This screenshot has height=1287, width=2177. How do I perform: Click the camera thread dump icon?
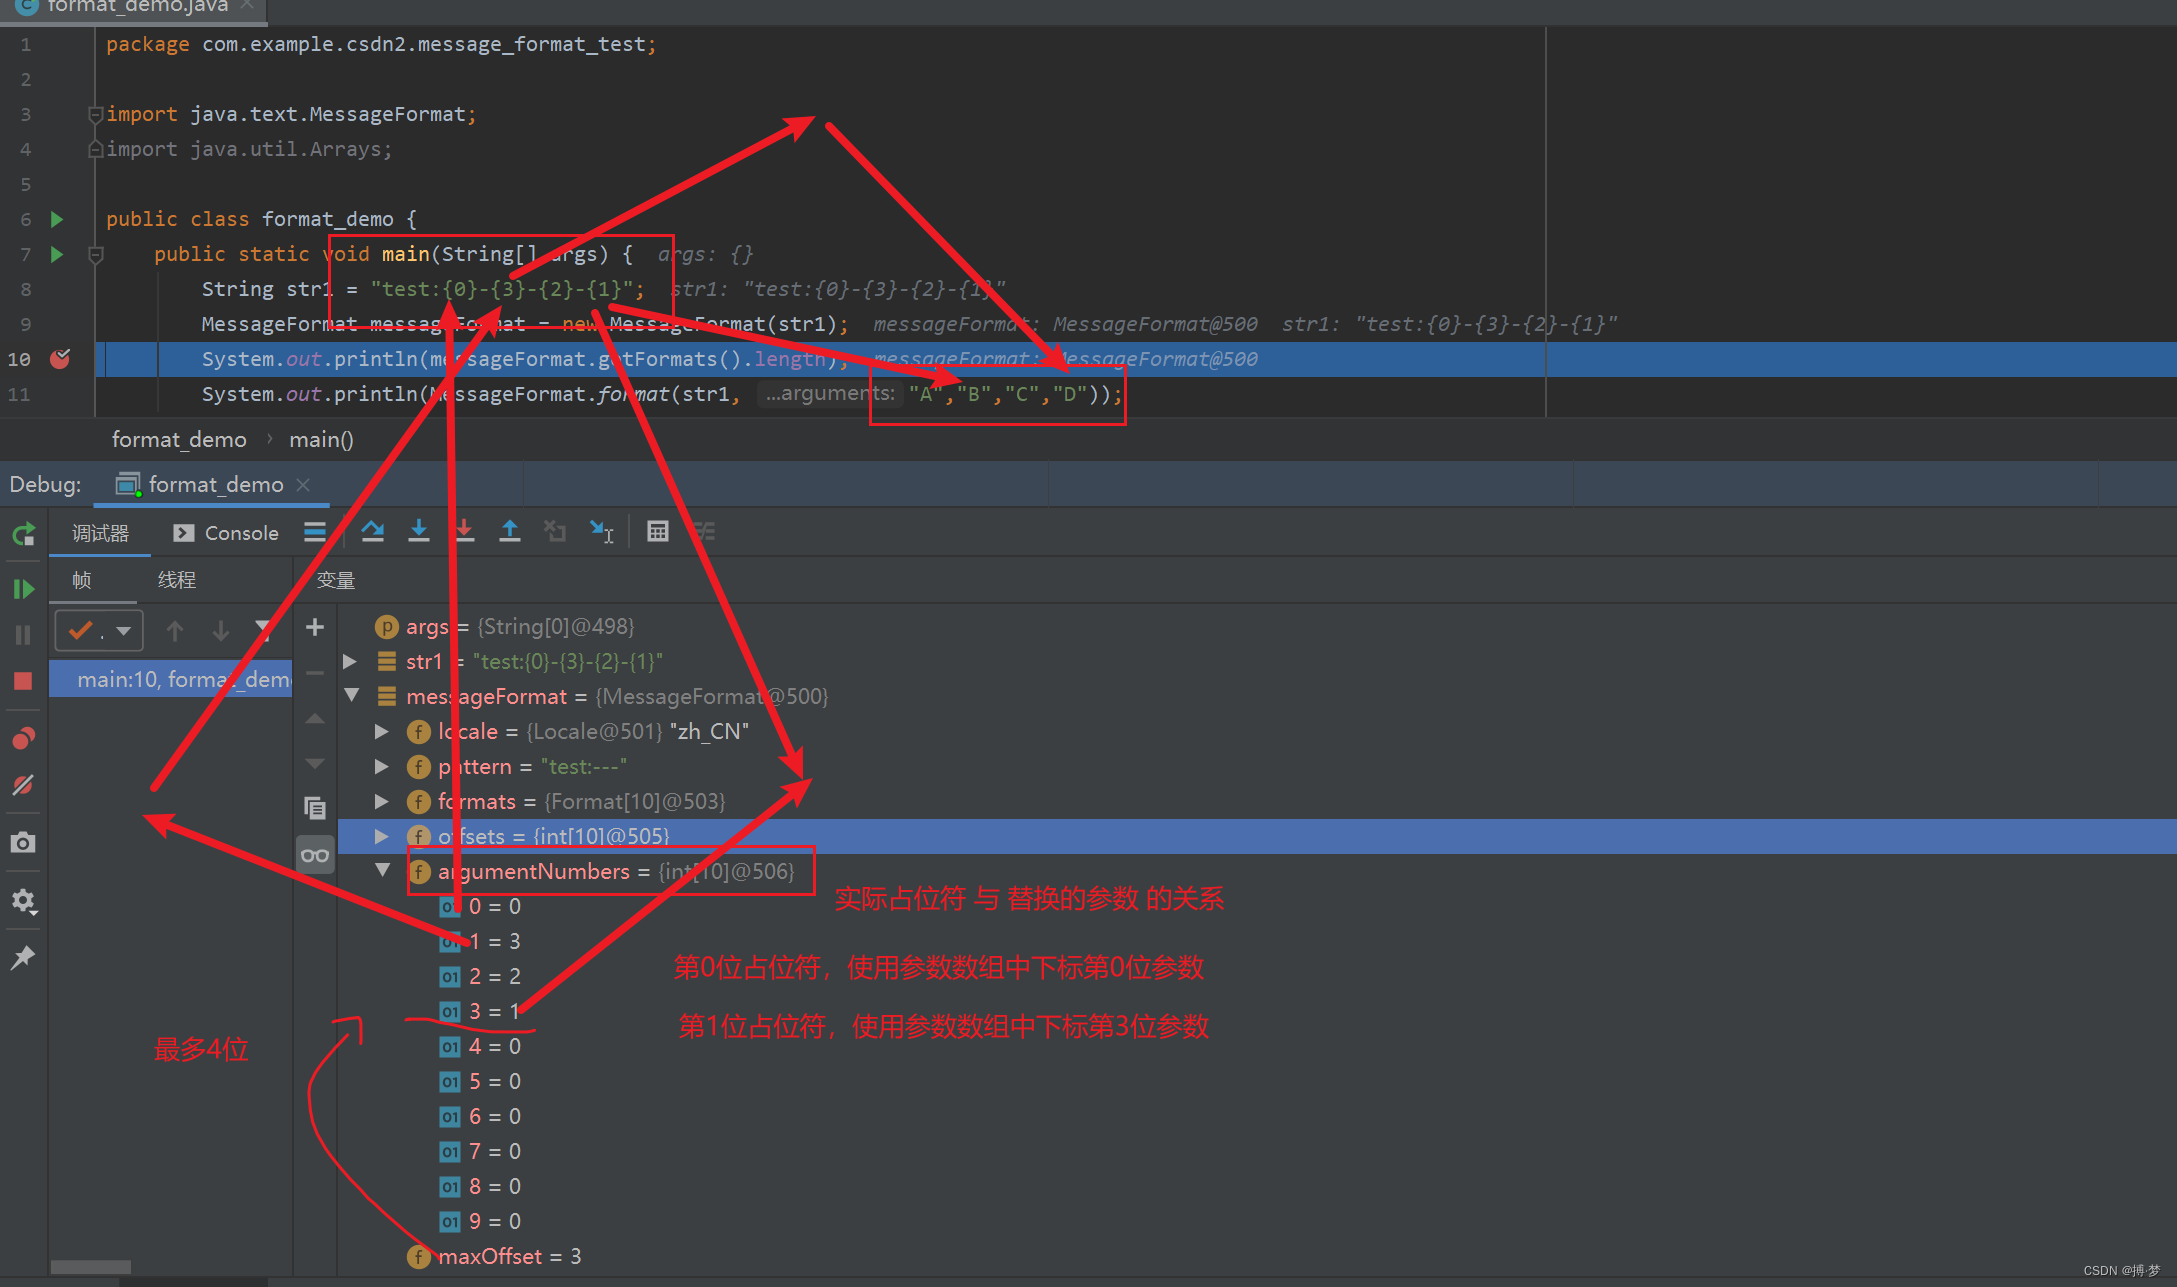coord(23,843)
